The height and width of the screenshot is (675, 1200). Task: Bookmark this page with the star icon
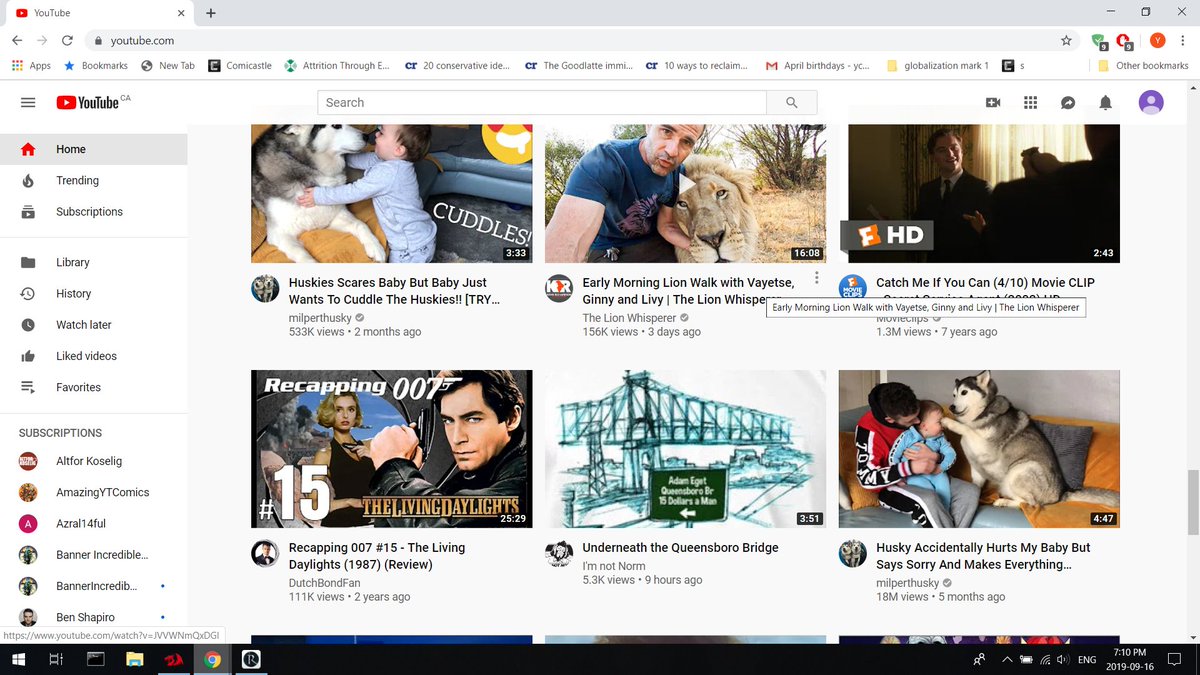click(x=1066, y=41)
